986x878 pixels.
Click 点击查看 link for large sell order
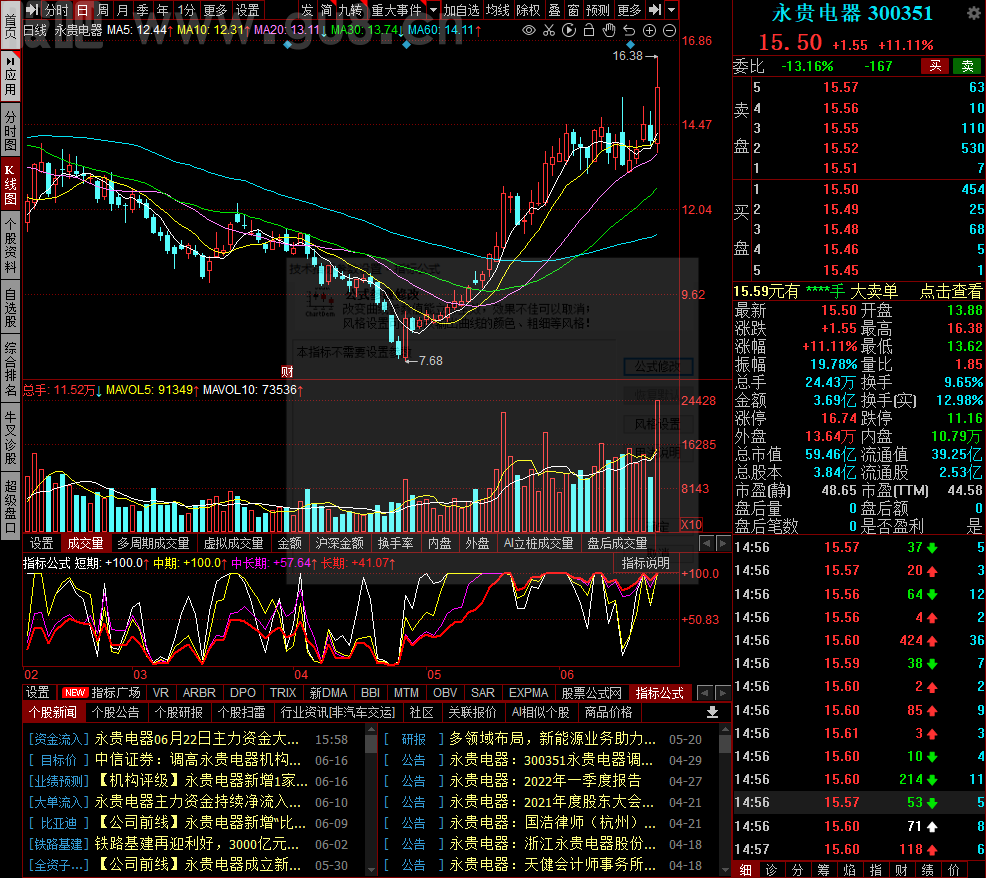[951, 291]
